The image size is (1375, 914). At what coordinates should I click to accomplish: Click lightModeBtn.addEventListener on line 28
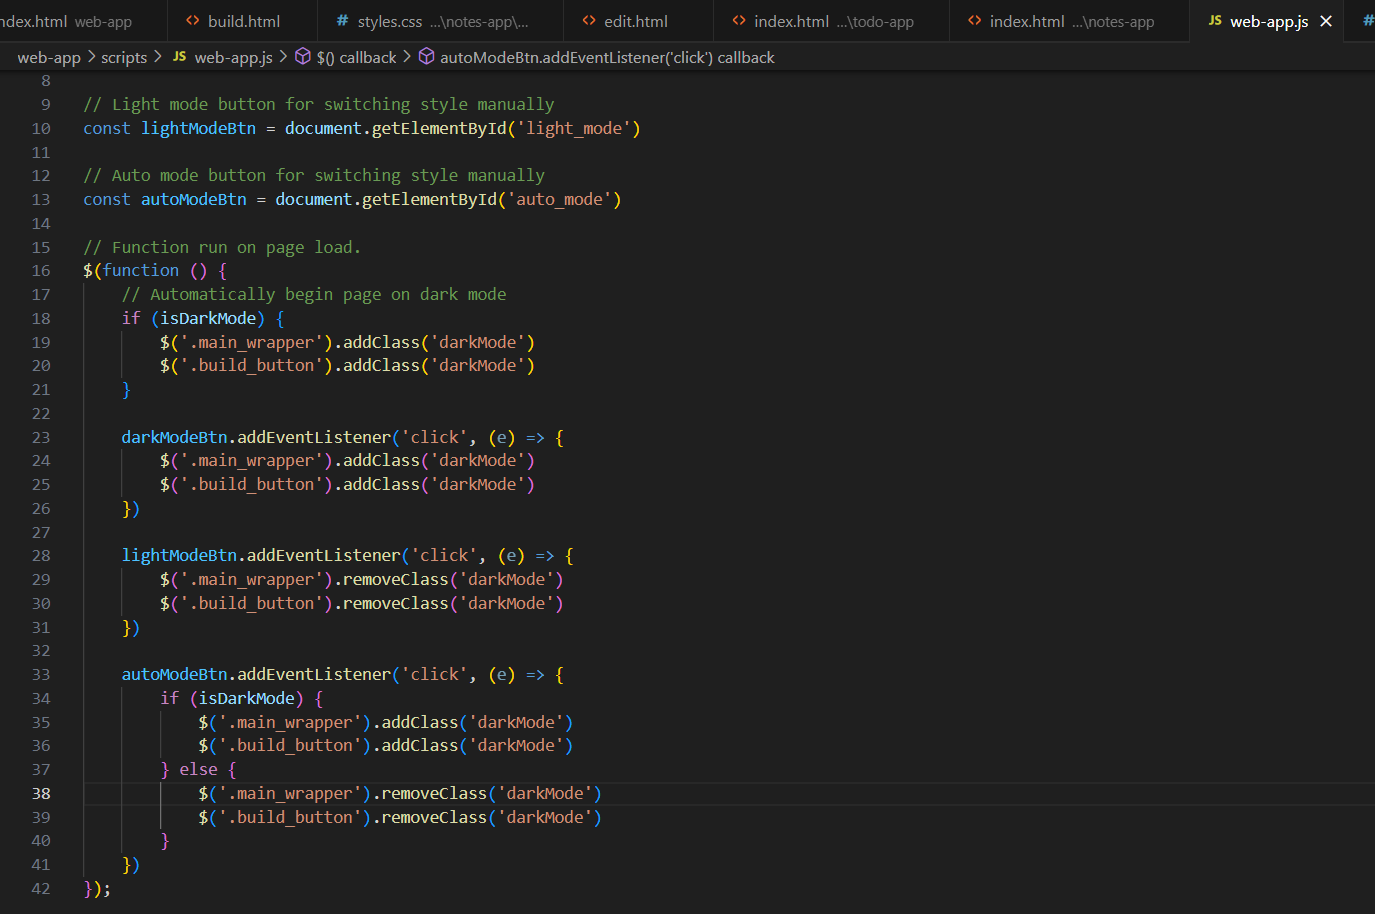coord(261,555)
